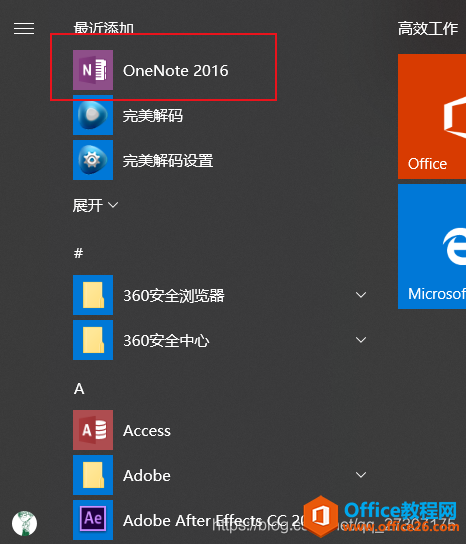Open 完美解码 player icon

point(93,115)
